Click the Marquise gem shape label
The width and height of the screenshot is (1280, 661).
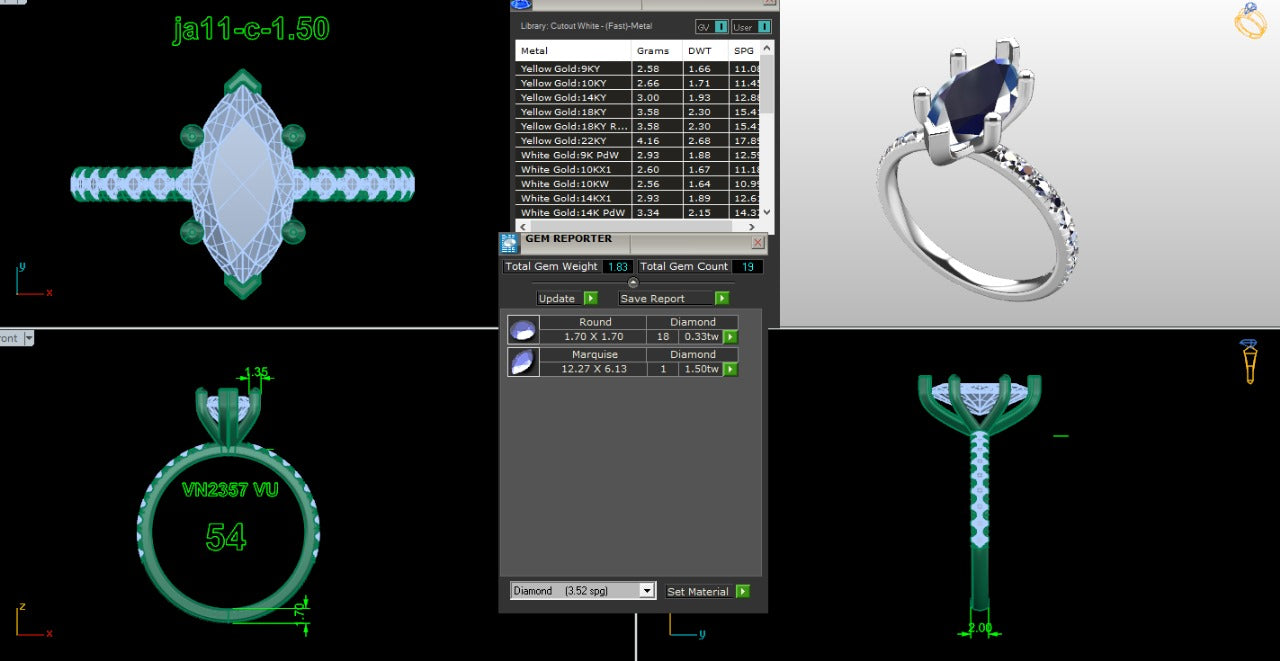(x=595, y=354)
